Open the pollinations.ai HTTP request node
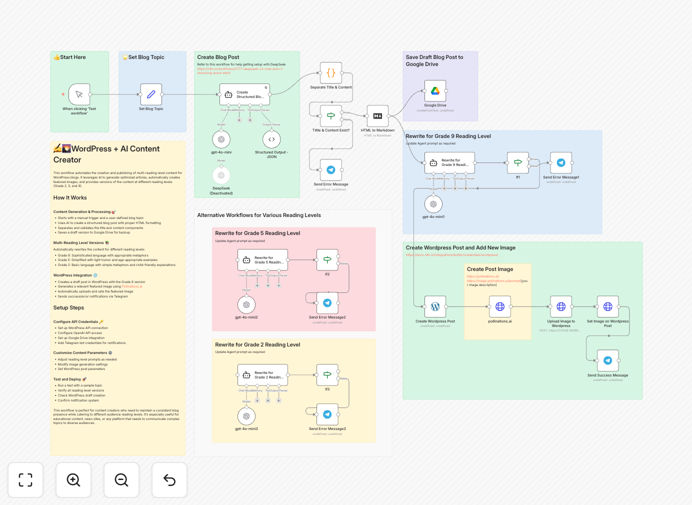692x505 pixels. pyautogui.click(x=500, y=306)
